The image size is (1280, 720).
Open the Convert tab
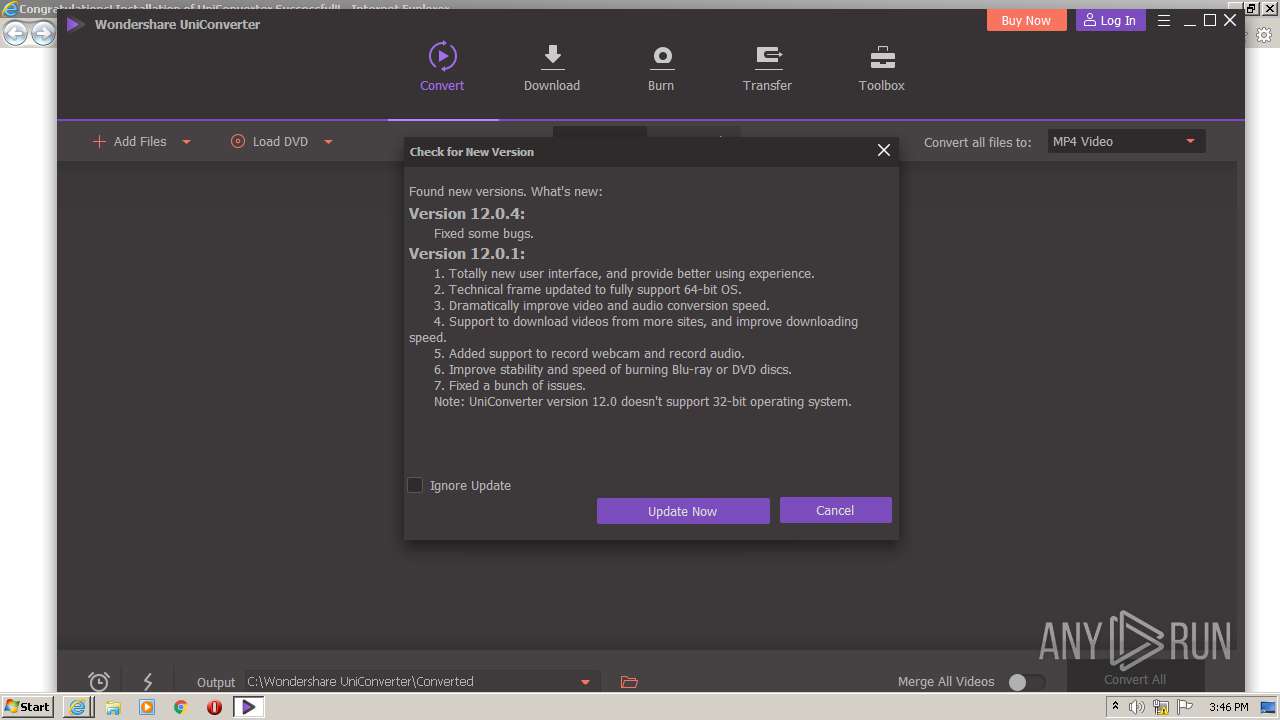[442, 68]
